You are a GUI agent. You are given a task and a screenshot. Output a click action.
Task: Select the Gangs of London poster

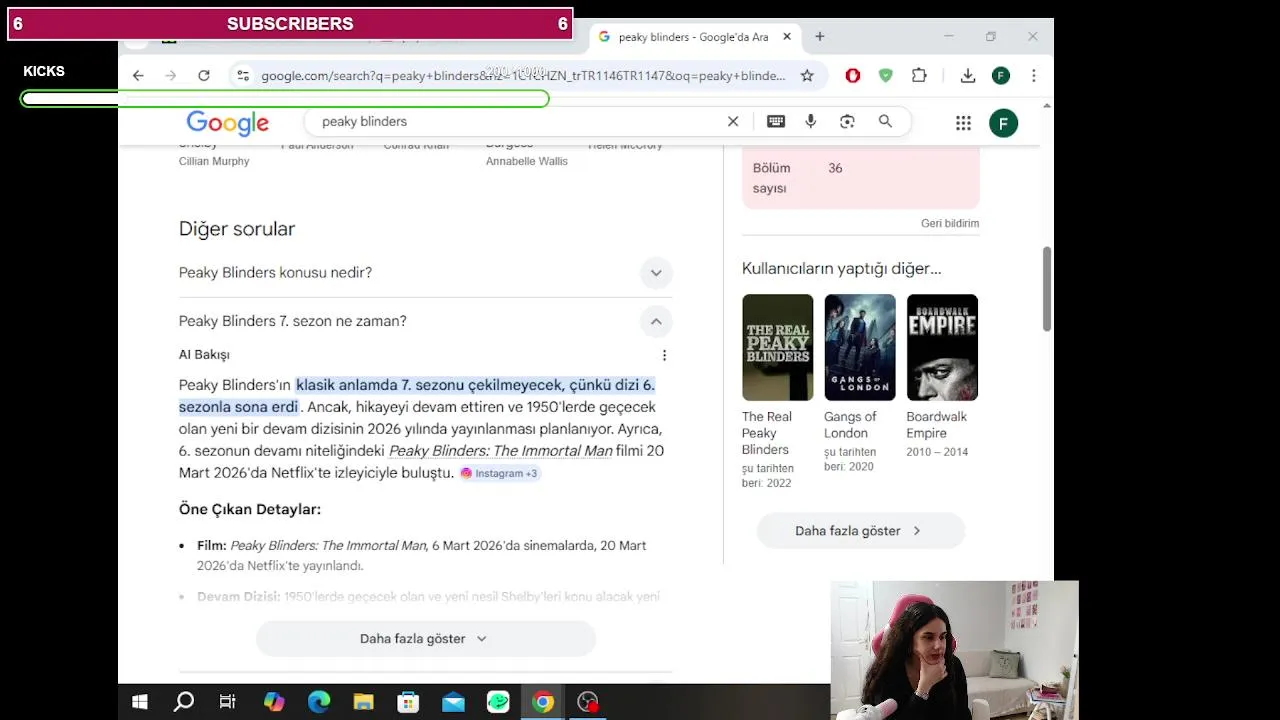(860, 347)
